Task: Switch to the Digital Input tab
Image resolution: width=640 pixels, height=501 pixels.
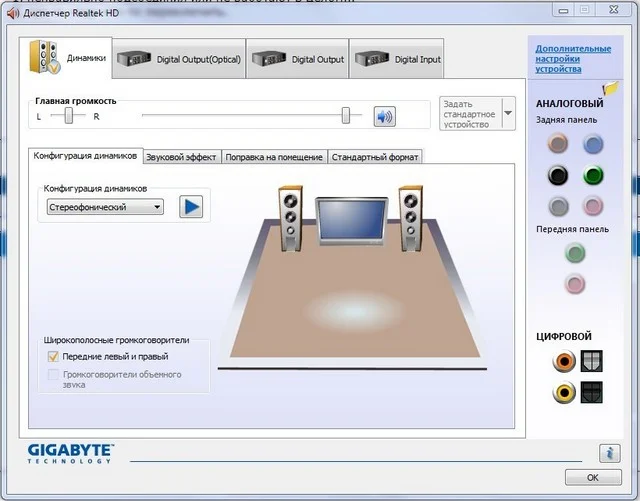Action: click(x=397, y=59)
